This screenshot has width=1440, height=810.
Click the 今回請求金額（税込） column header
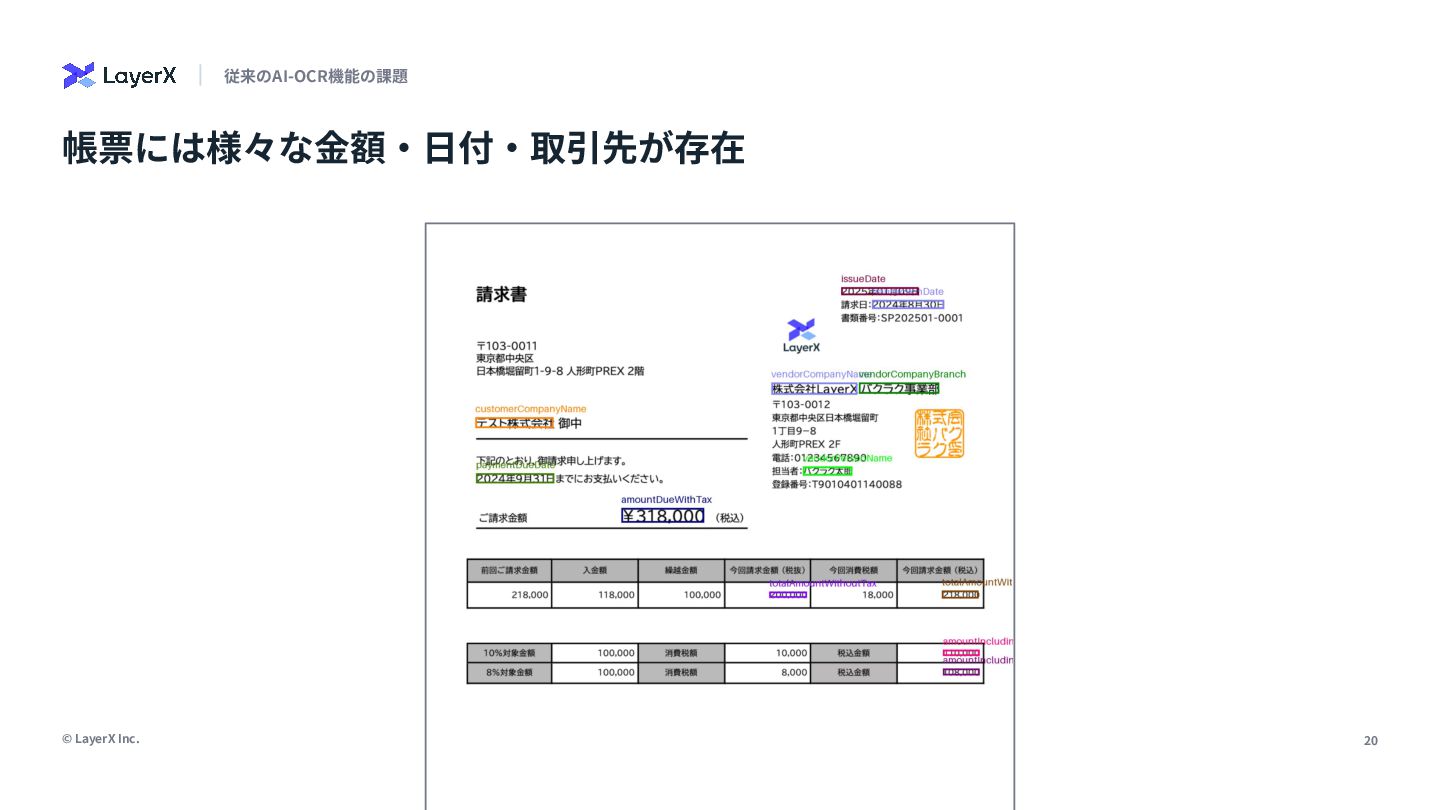pyautogui.click(x=940, y=570)
